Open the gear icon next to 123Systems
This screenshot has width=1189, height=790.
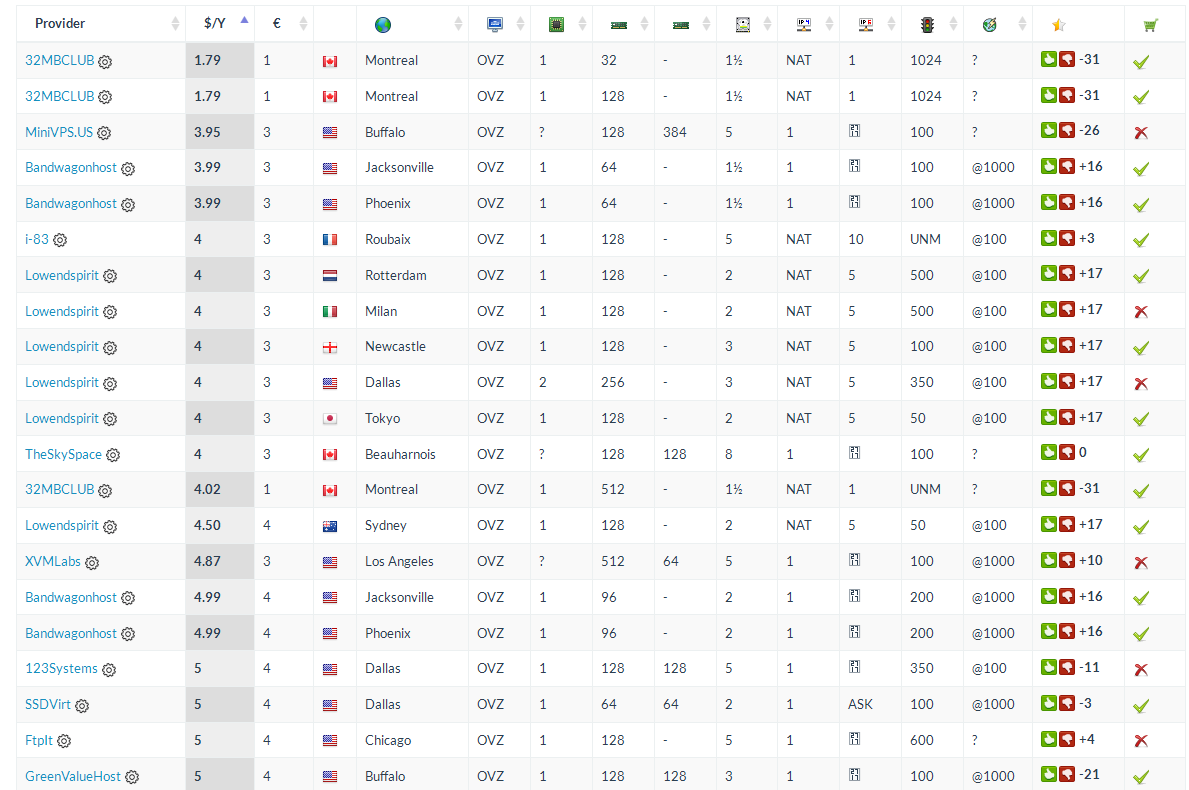[109, 669]
